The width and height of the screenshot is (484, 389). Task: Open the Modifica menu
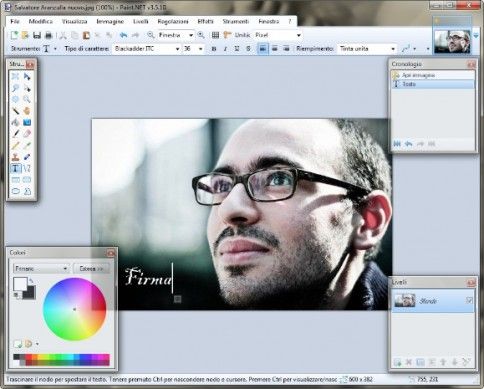pyautogui.click(x=41, y=21)
